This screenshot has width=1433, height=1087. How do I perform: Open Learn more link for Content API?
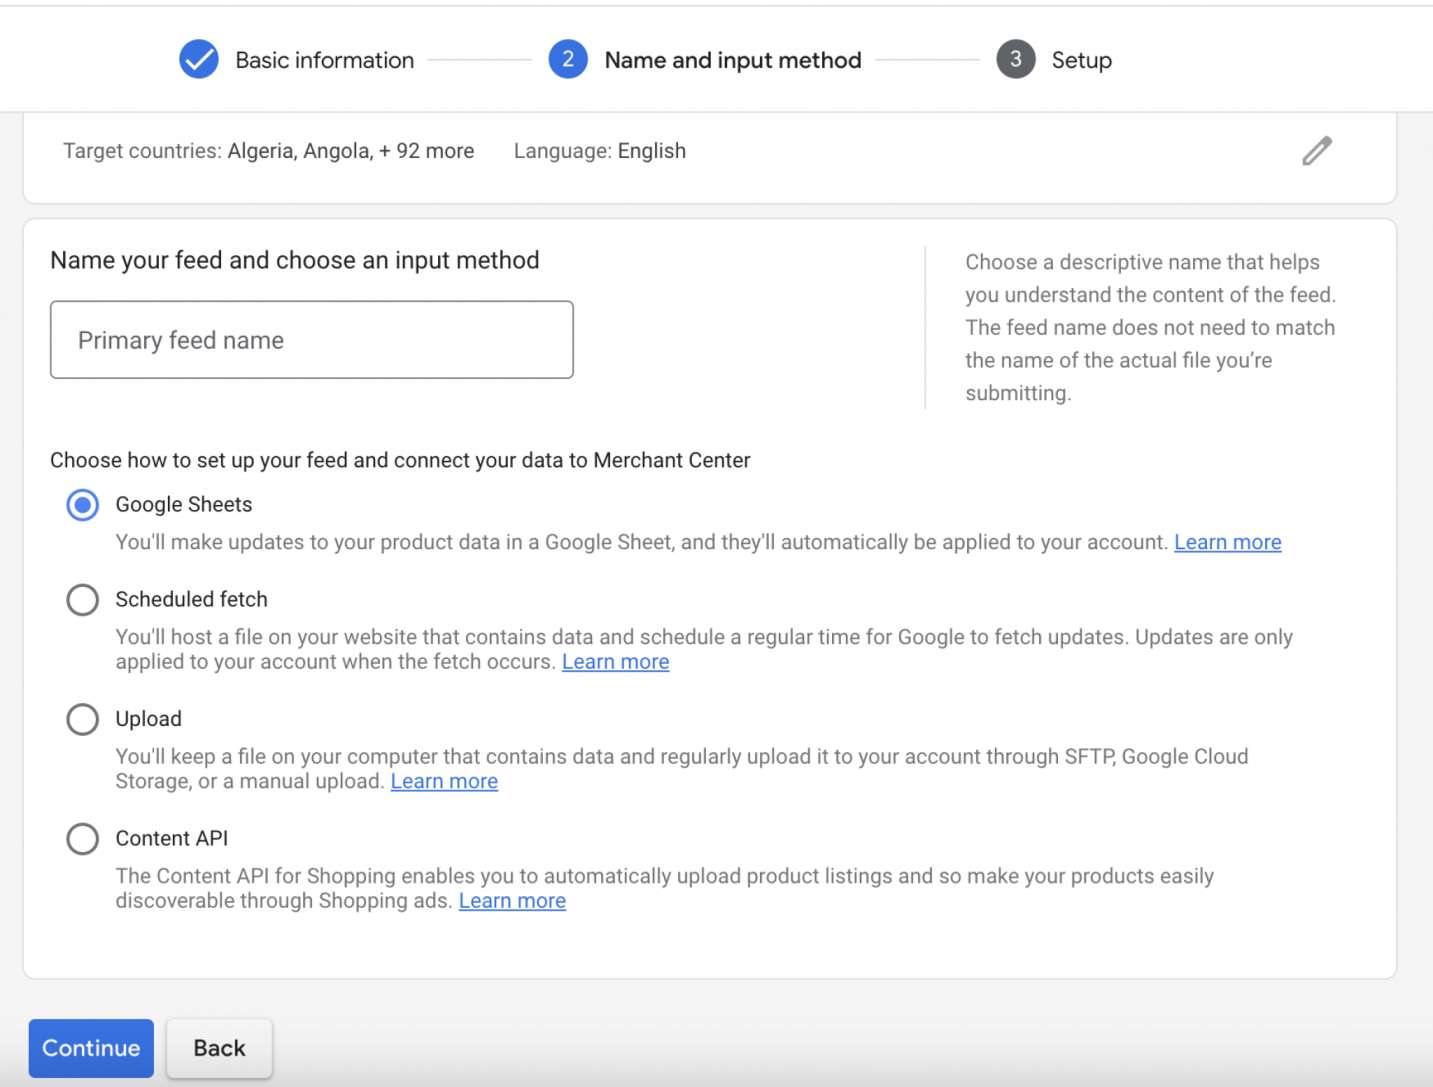pyautogui.click(x=512, y=901)
